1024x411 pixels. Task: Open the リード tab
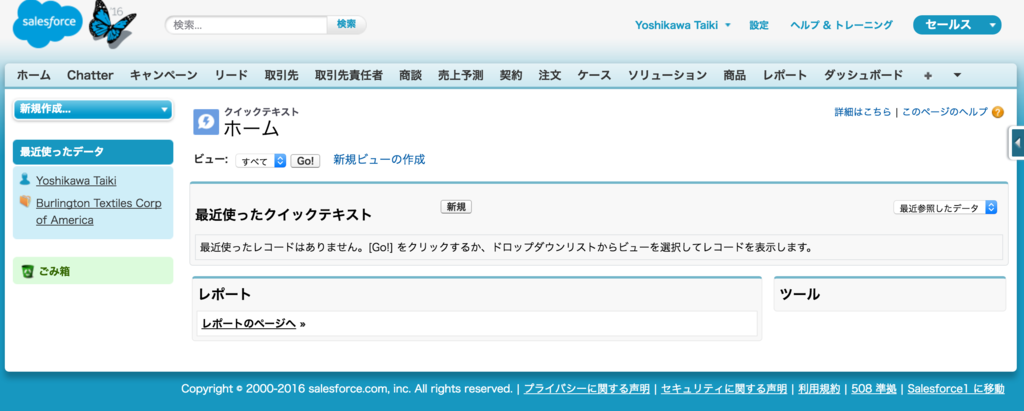point(231,75)
